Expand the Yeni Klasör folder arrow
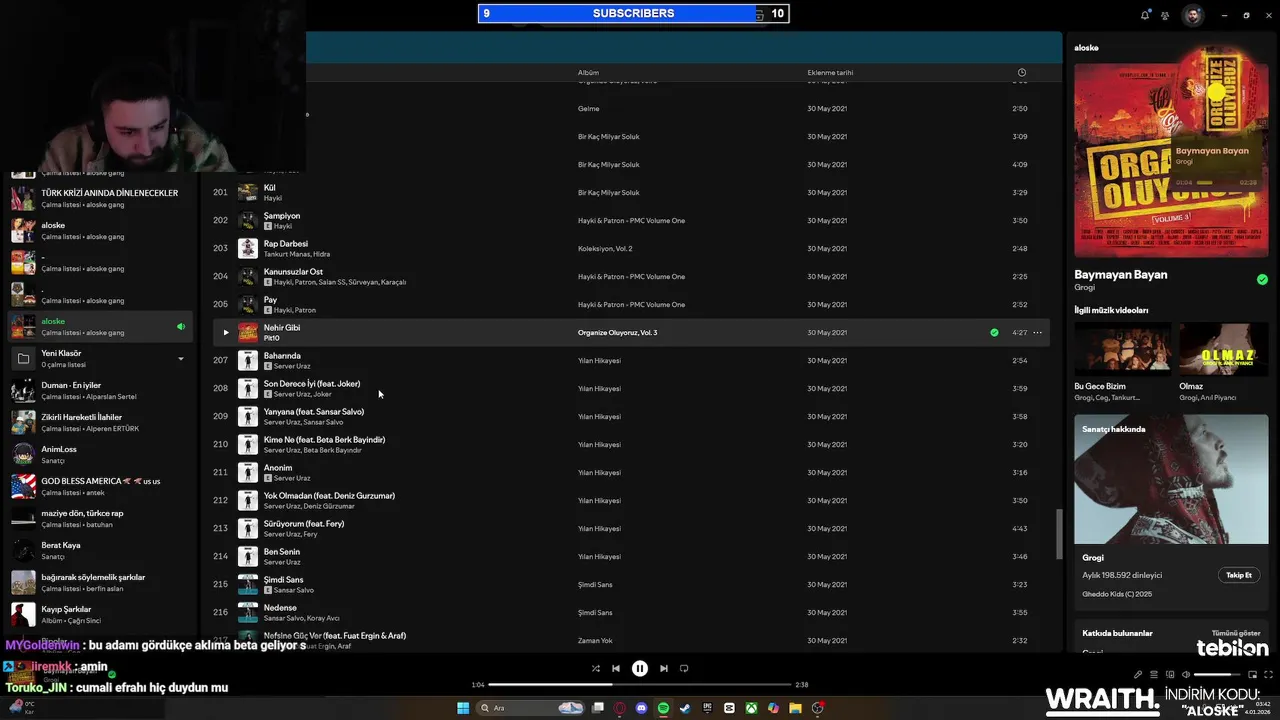 point(181,358)
